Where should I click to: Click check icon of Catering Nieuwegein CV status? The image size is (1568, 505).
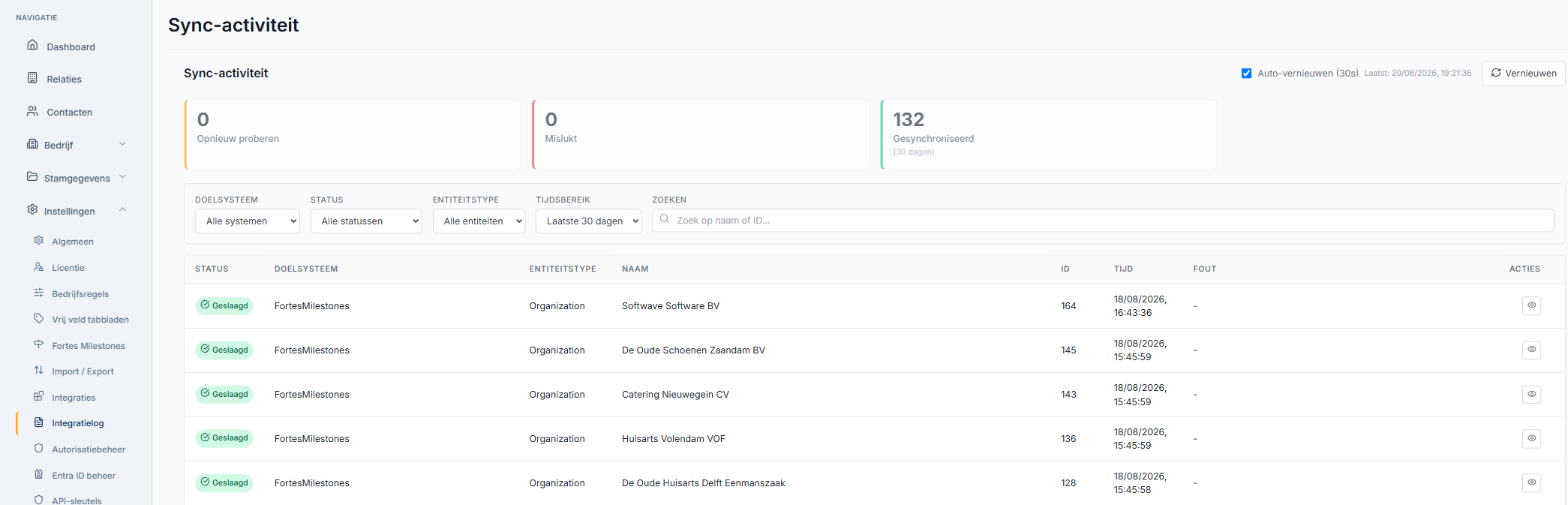205,394
